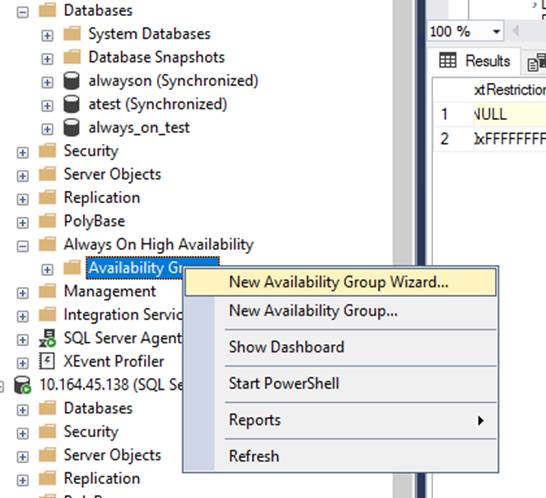
Task: Expand Integration Services node
Action: coord(23,316)
